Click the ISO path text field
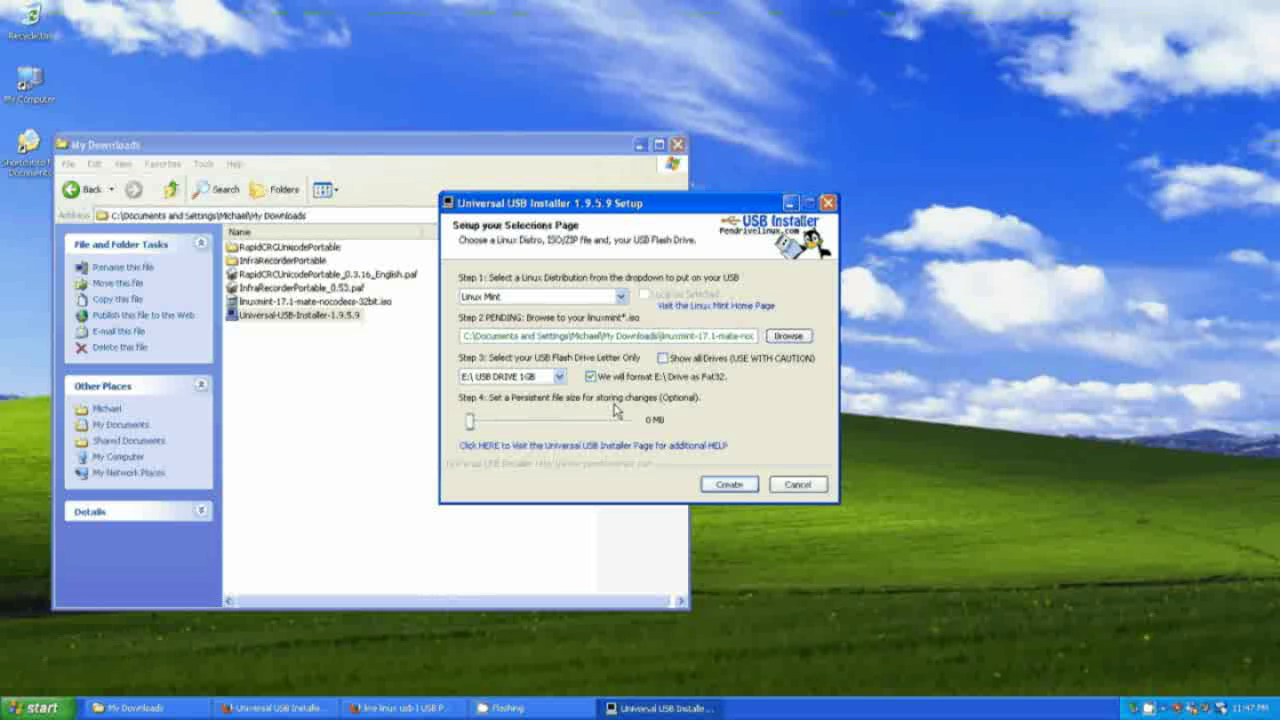Screen dimensions: 1280x720 tap(609, 336)
